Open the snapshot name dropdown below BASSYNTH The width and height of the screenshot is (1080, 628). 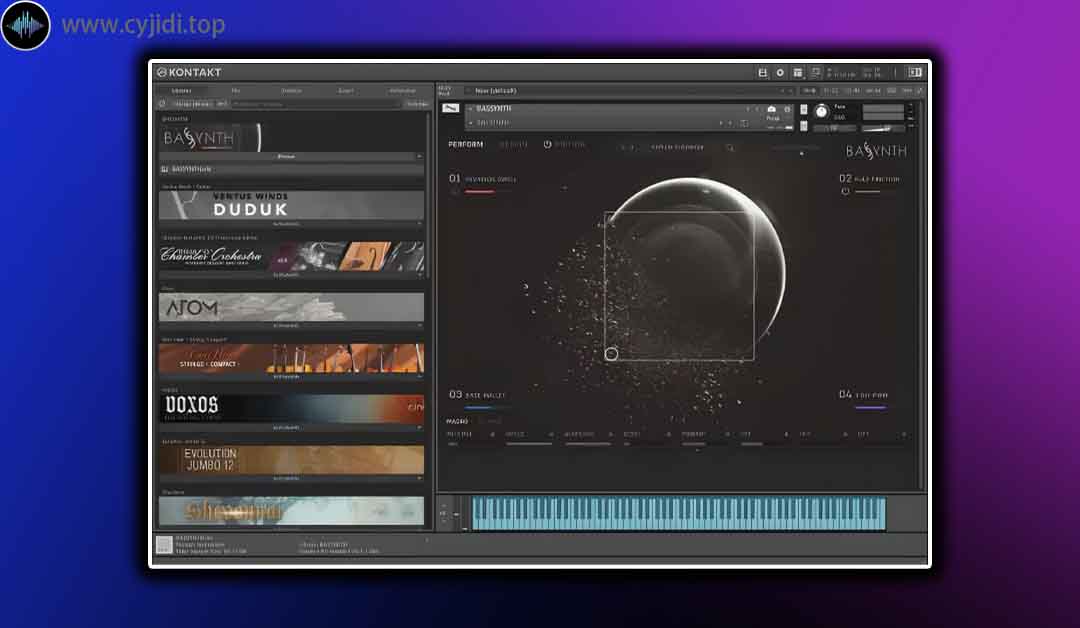click(470, 123)
